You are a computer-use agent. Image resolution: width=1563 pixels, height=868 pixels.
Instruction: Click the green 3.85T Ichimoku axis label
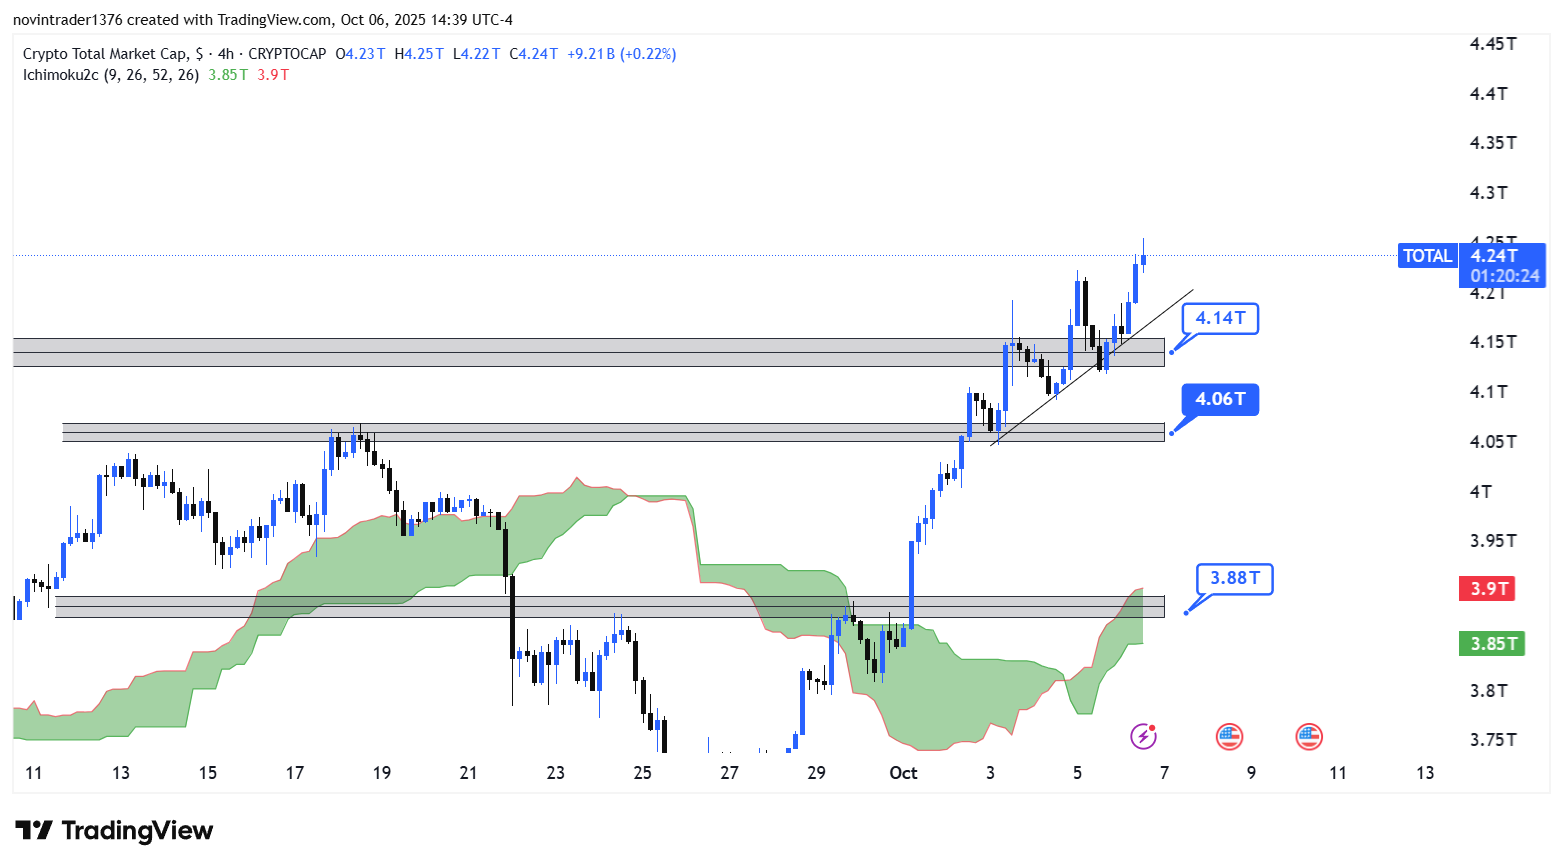click(x=1491, y=644)
